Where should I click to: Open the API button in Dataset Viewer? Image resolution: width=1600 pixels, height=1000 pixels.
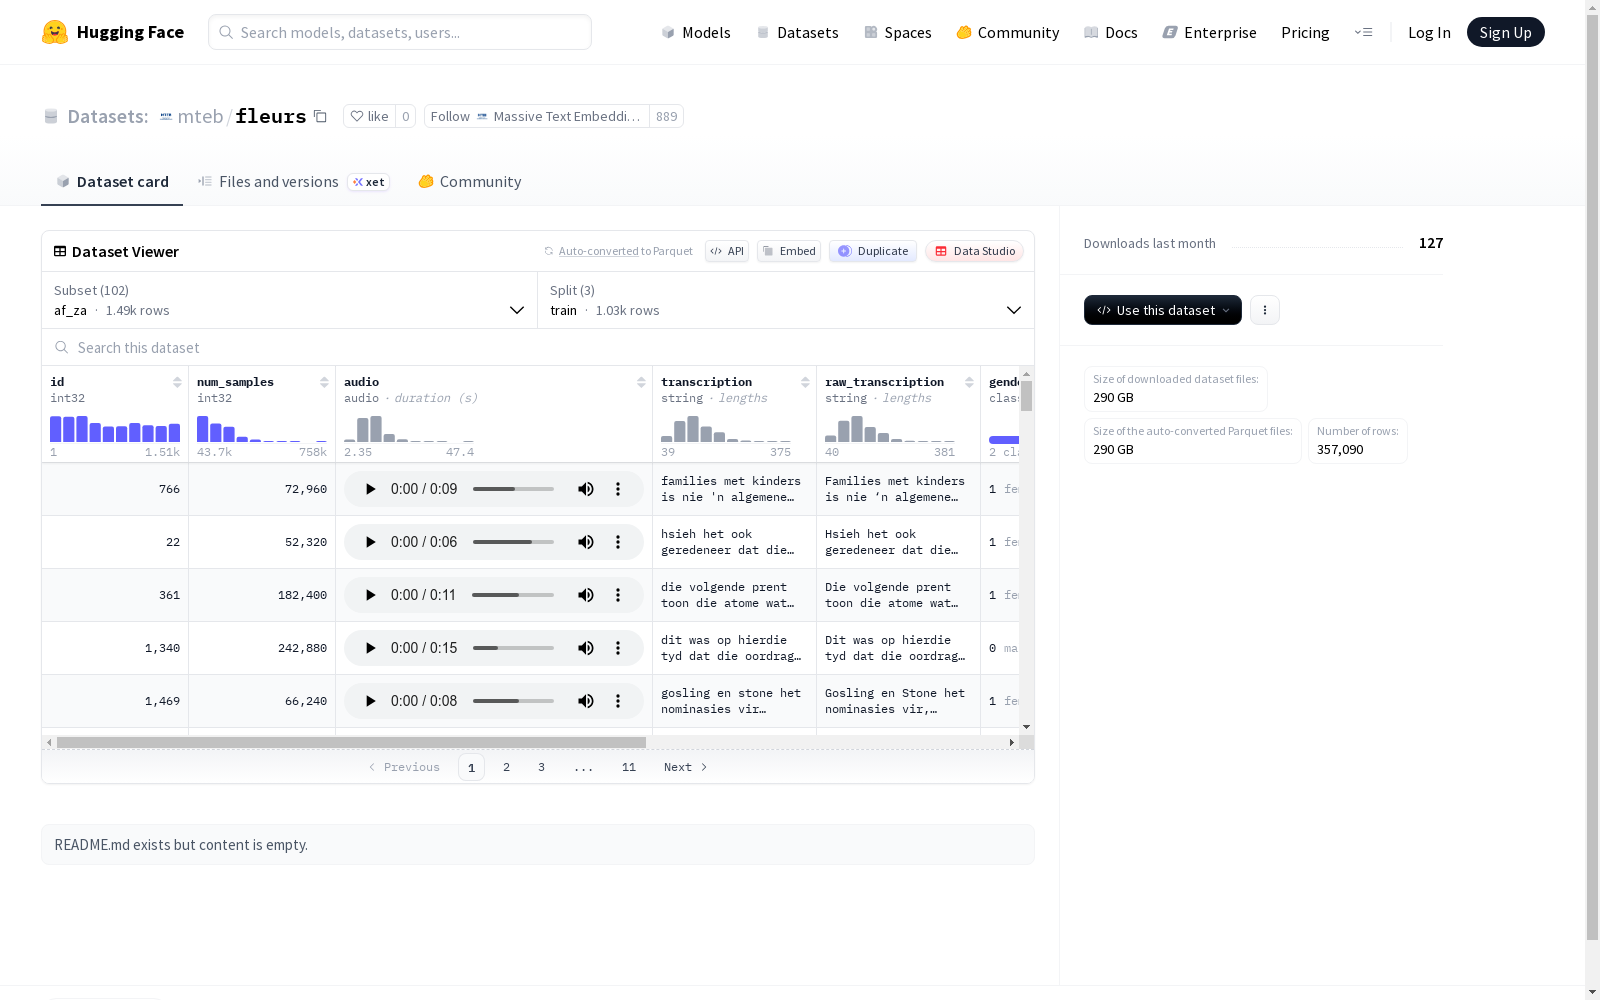point(727,251)
